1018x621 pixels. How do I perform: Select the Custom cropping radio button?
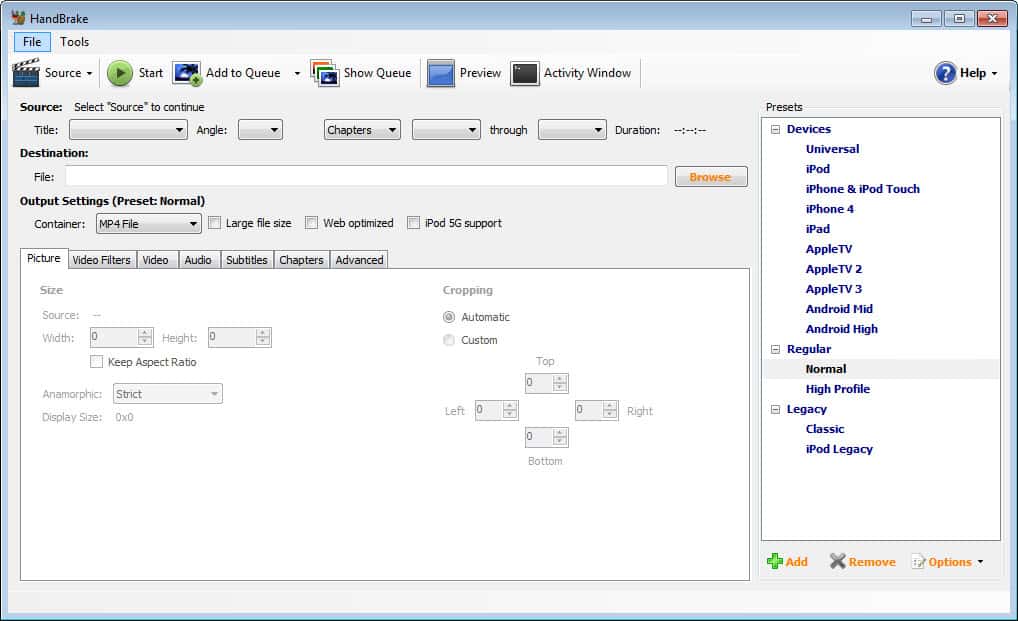coord(449,340)
